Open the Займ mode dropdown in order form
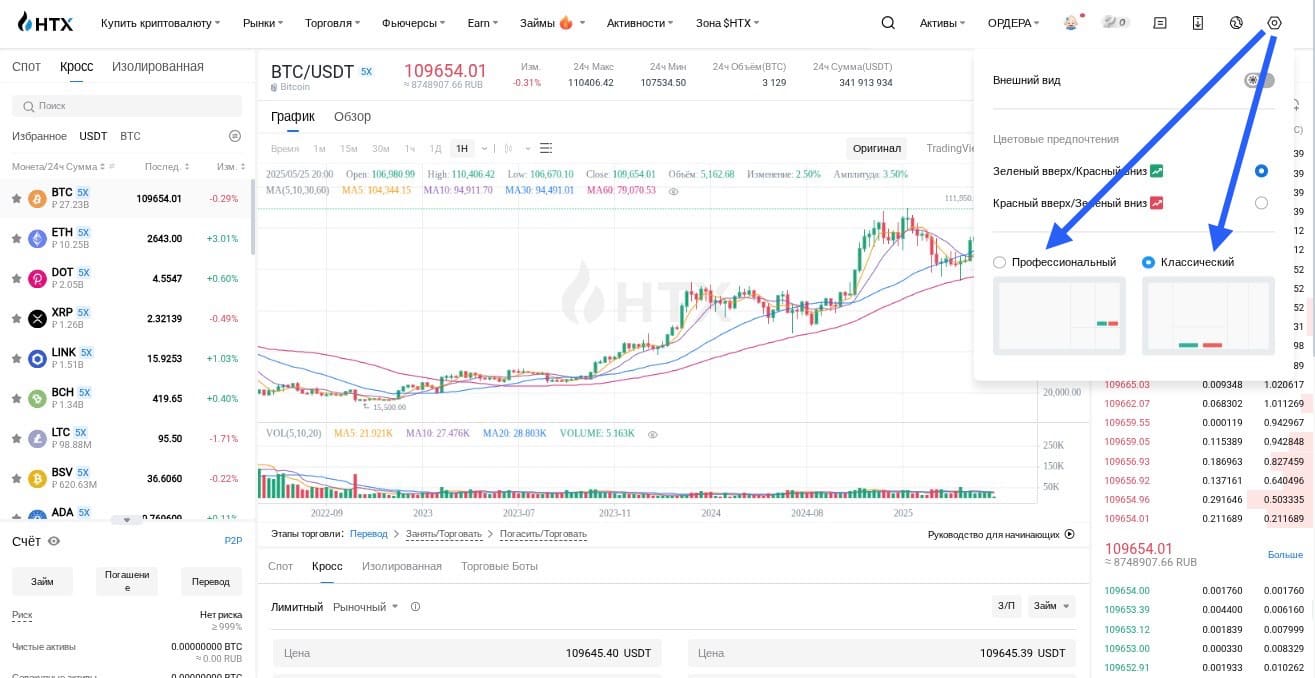The image size is (1315, 678). 1051,606
